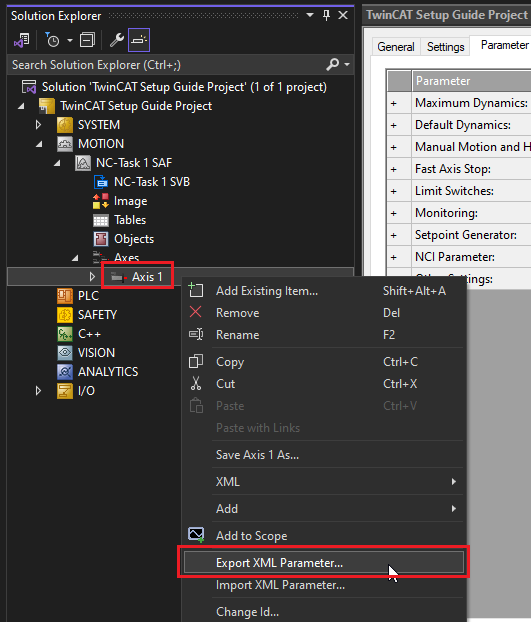Screen dimensions: 531x622
Task: Choose Cut from the context menu
Action: tap(324, 384)
